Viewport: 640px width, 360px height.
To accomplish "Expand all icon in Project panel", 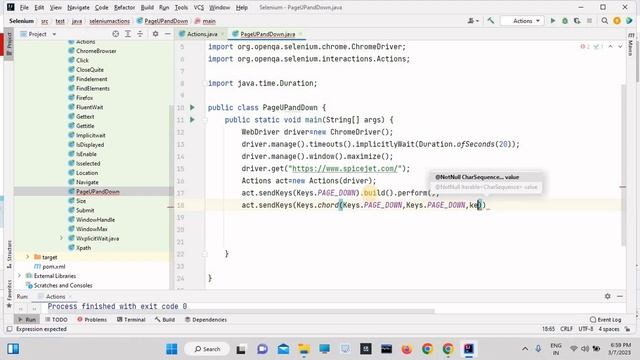I will 128,34.
